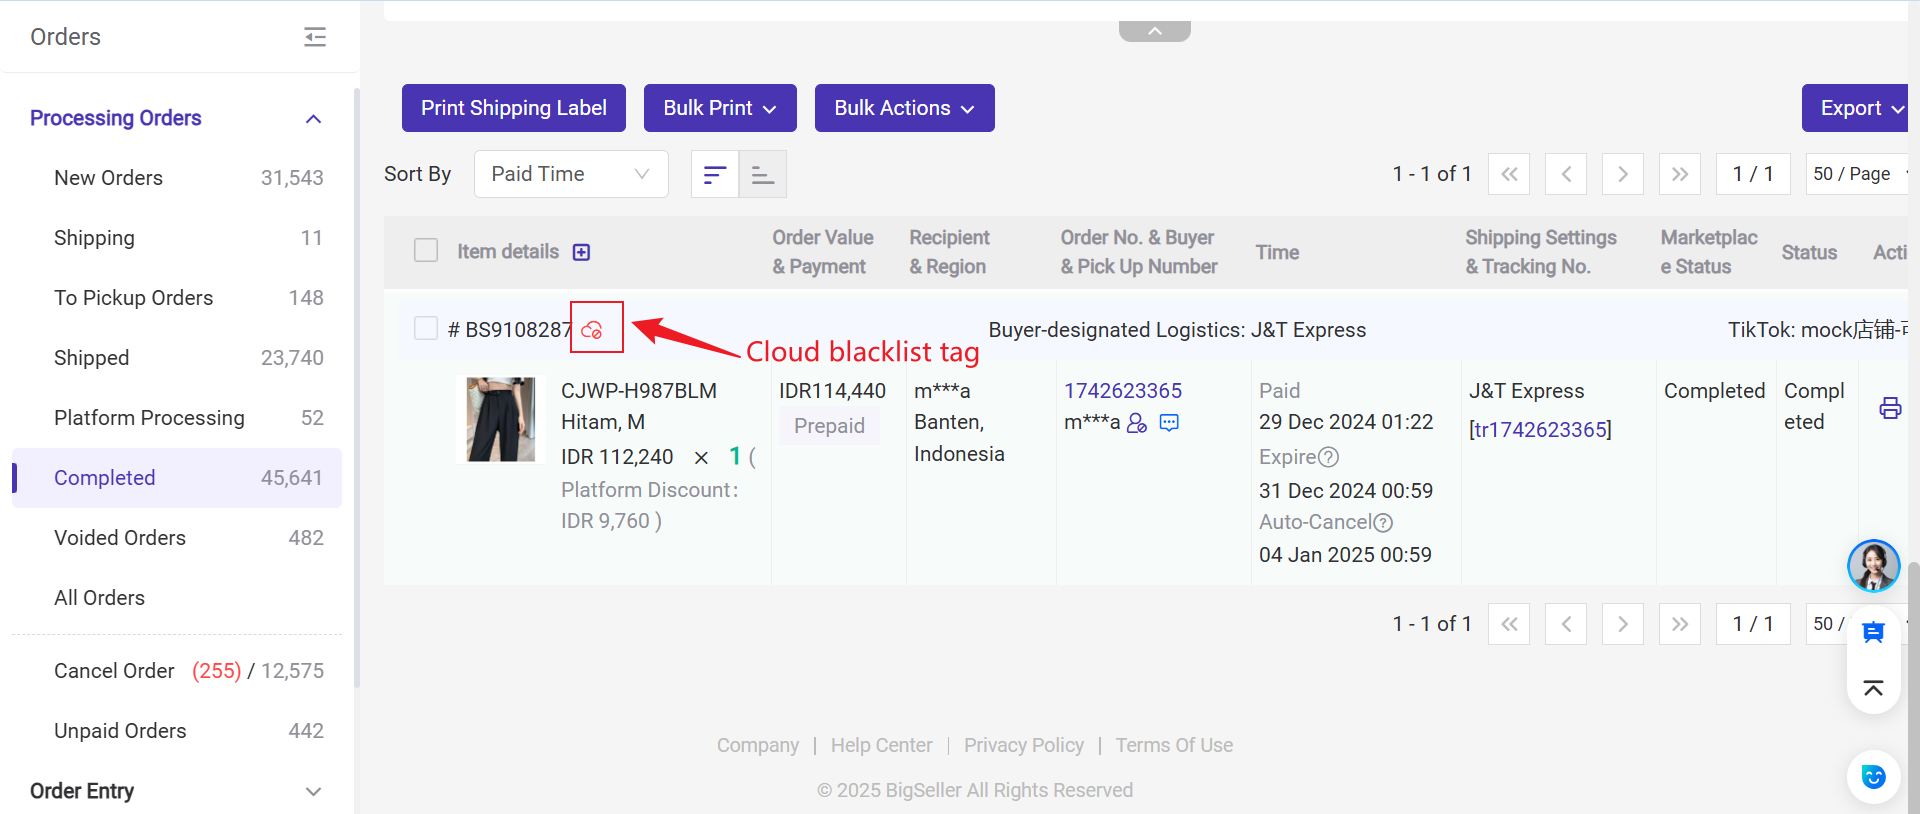The height and width of the screenshot is (814, 1920).
Task: Open Company footer link
Action: click(758, 746)
